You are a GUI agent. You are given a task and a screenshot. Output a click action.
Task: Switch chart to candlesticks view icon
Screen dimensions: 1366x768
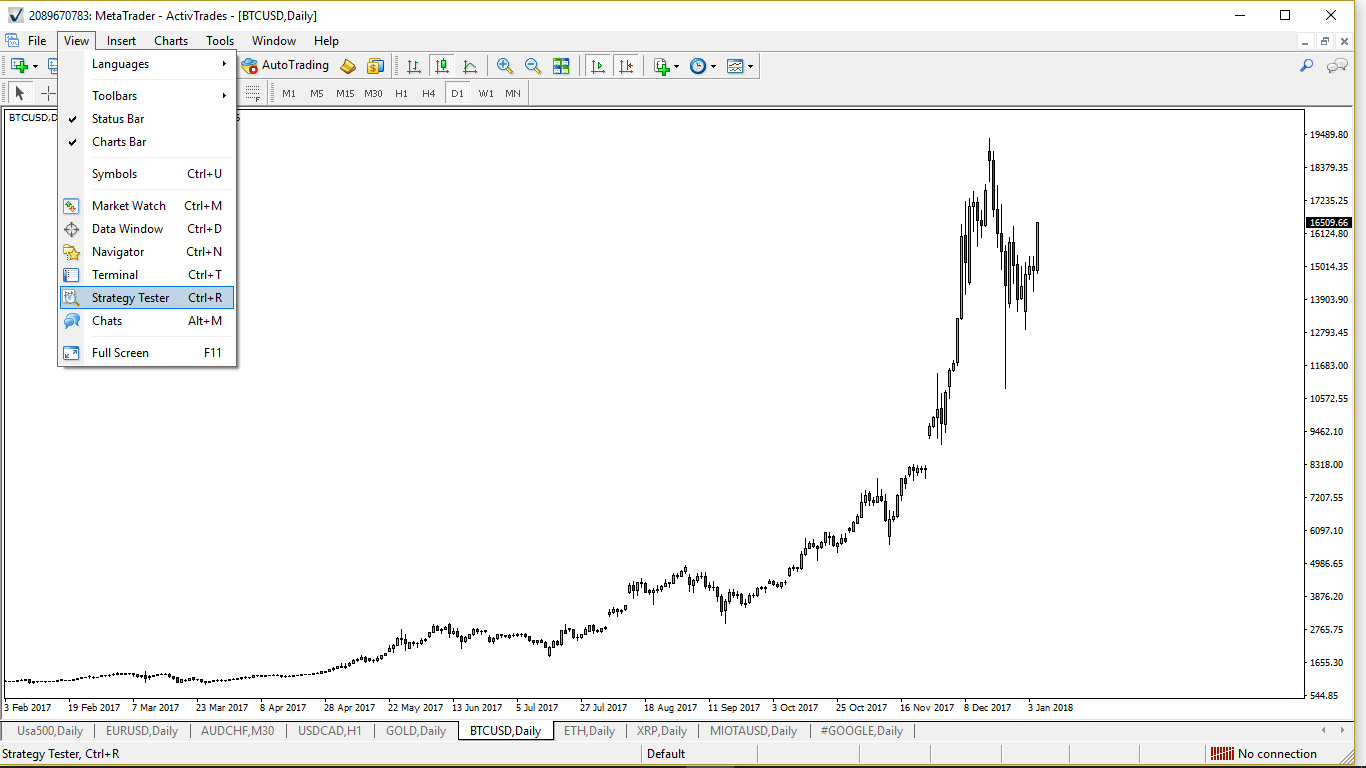coord(441,66)
